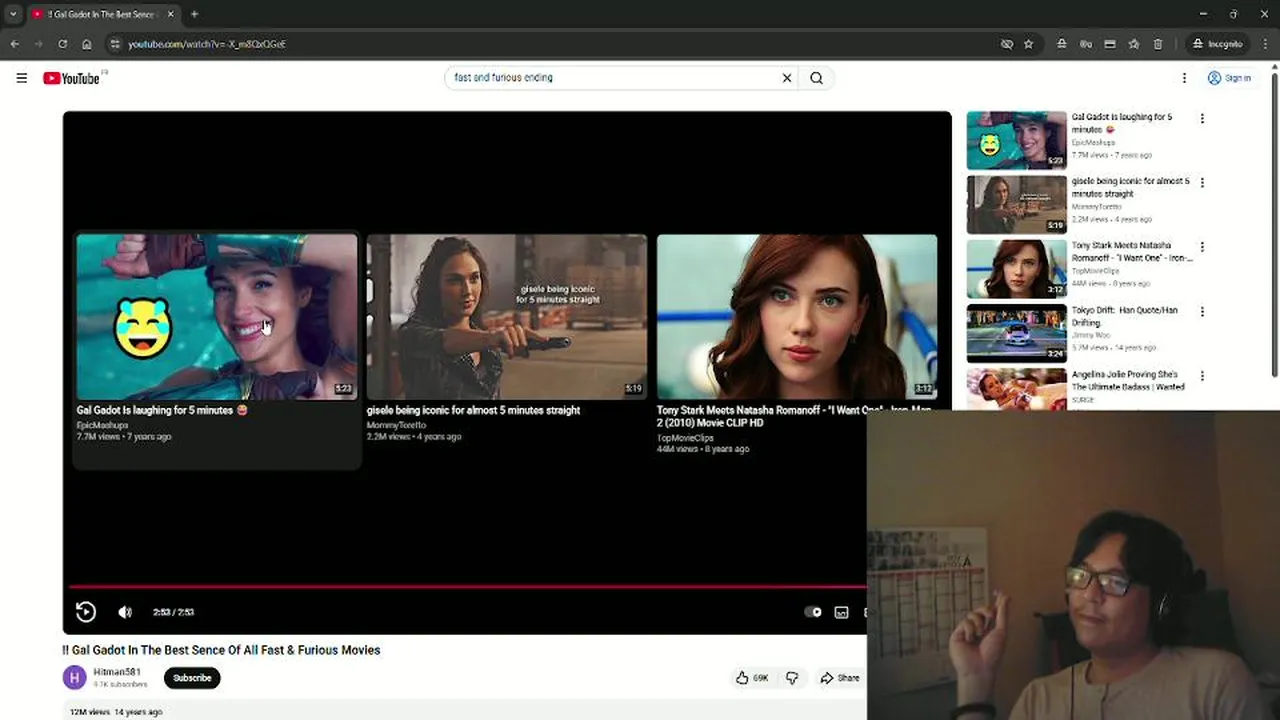Open more options for sidebar 'Tokyo Drift'
This screenshot has height=720, width=1280.
click(1202, 312)
